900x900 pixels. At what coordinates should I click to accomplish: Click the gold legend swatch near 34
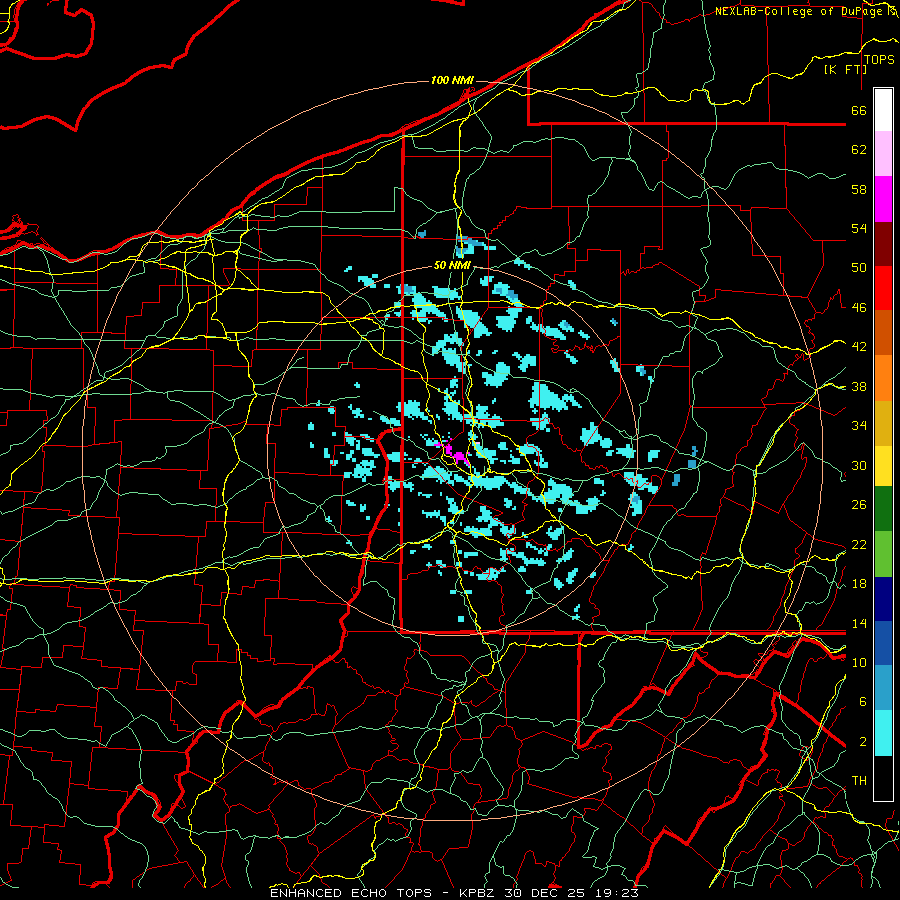click(883, 423)
